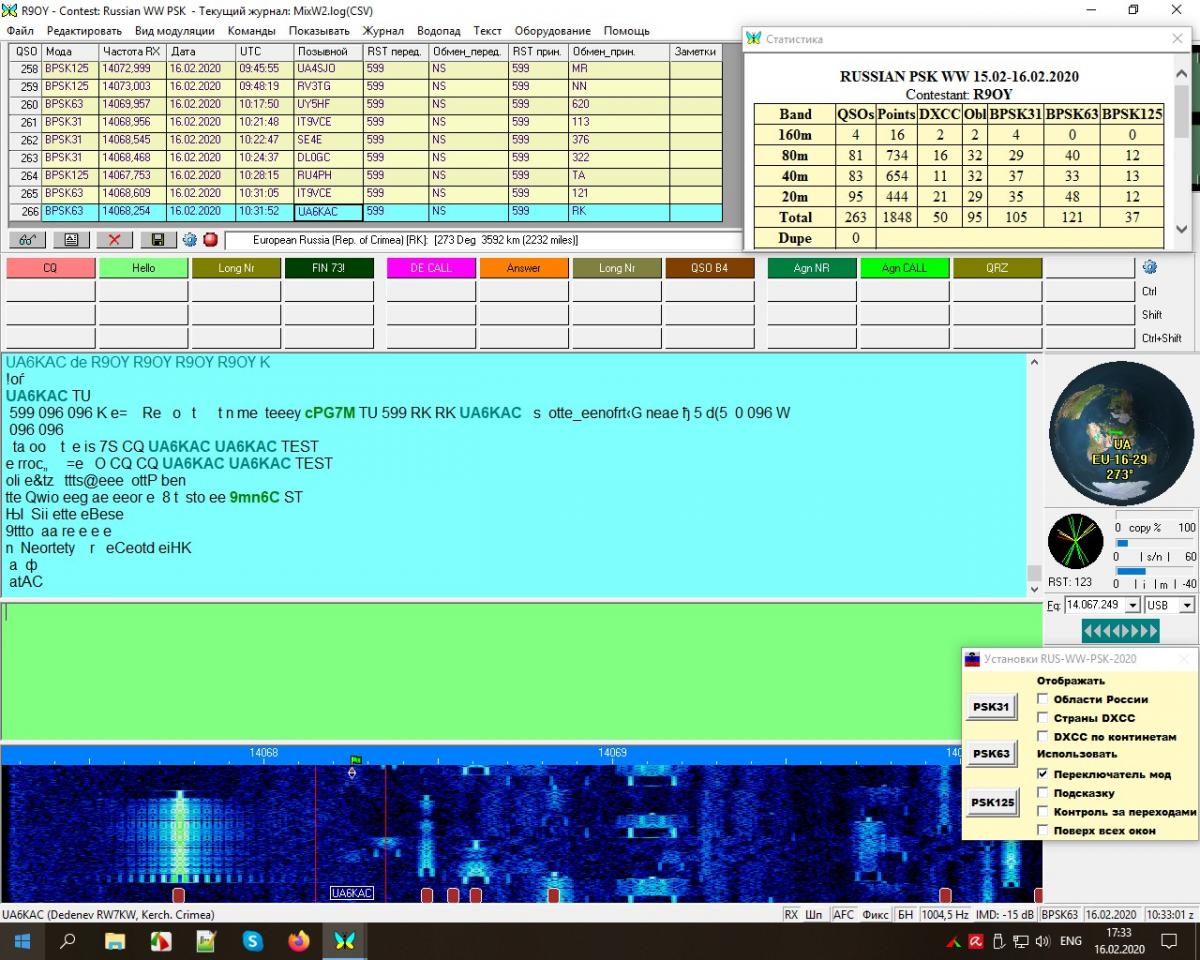Toggle the 'Поверх всех окон' checkbox
This screenshot has width=1200, height=960.
pyautogui.click(x=1043, y=830)
